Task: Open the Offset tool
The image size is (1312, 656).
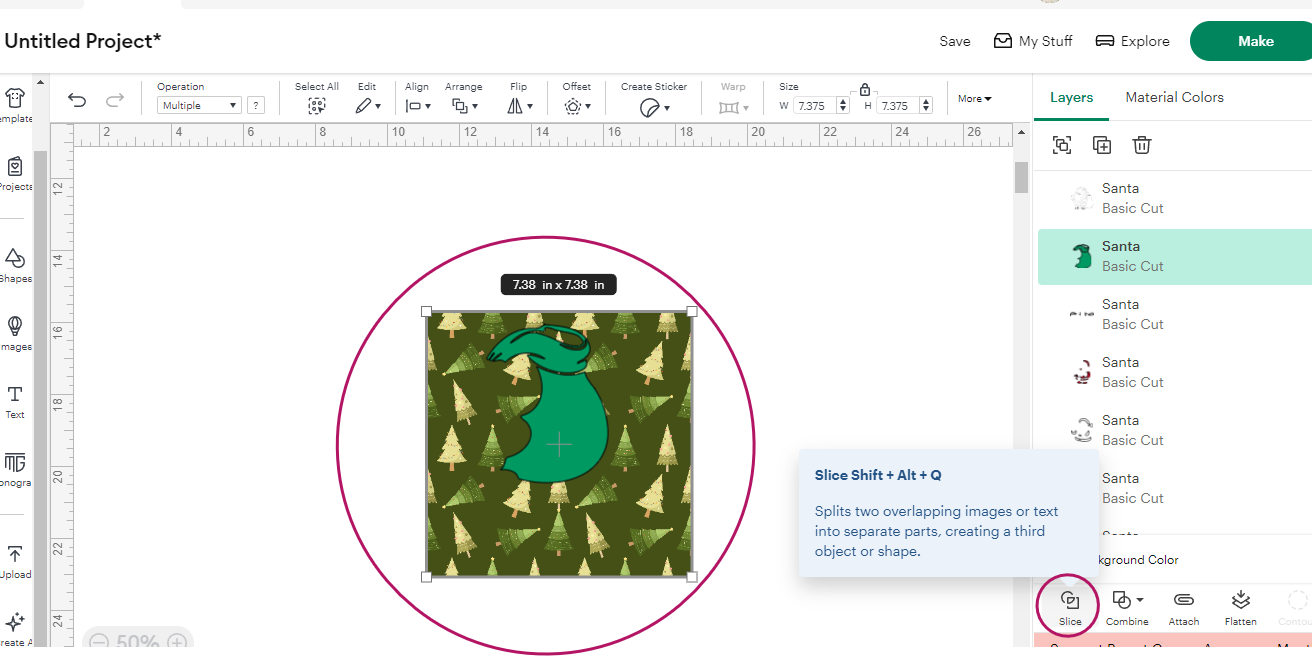Action: (576, 105)
